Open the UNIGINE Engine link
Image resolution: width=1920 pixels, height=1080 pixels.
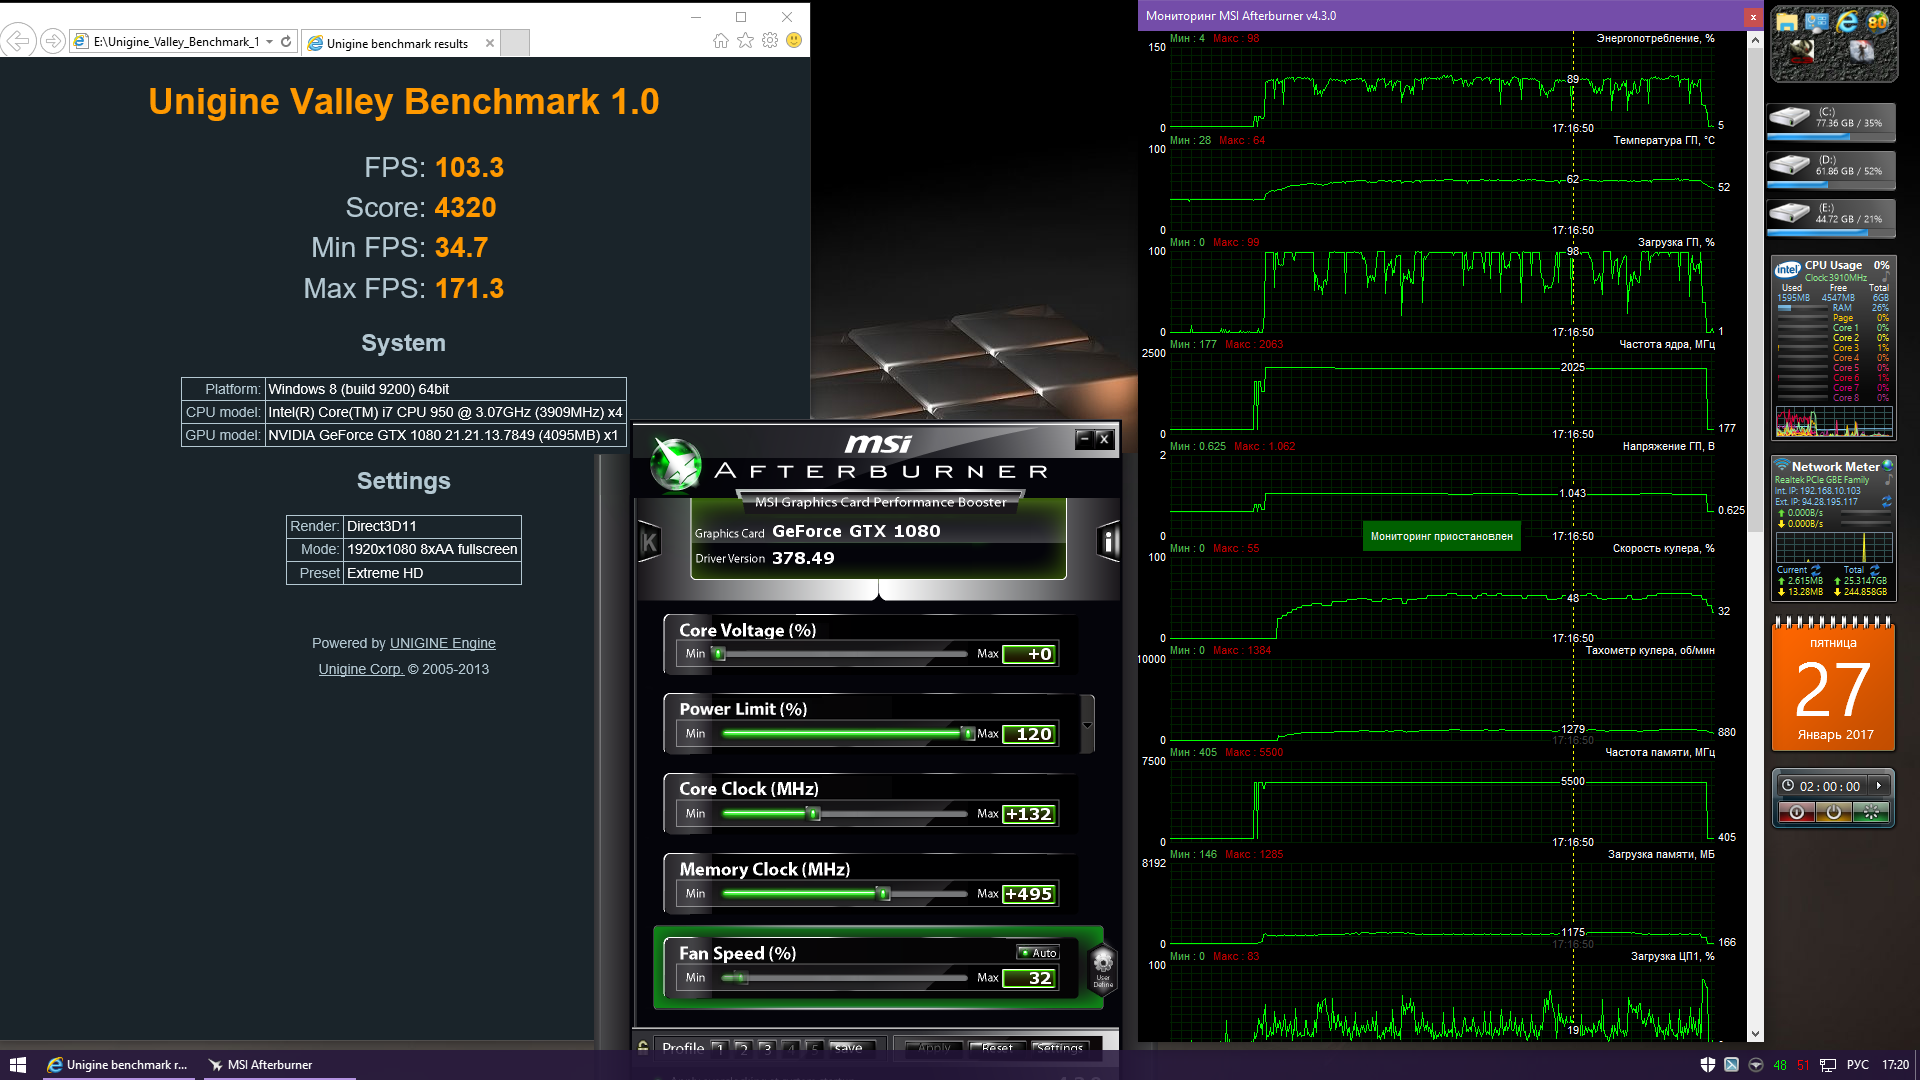pyautogui.click(x=442, y=643)
